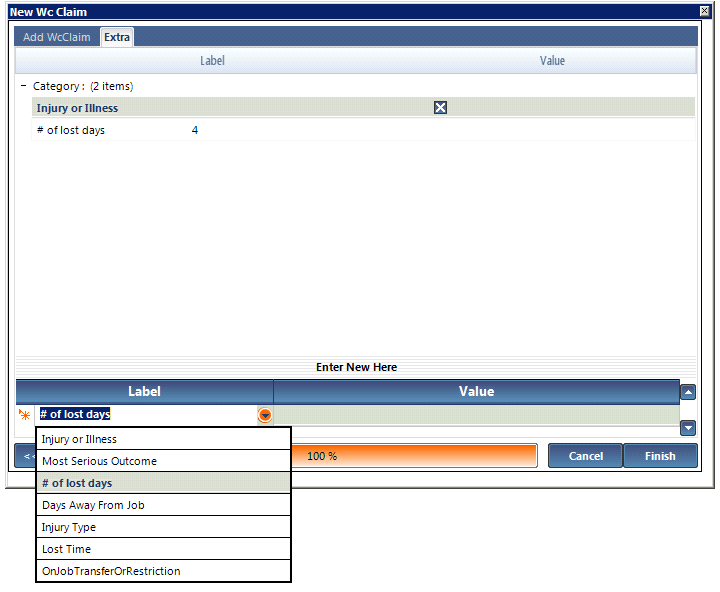Click the Category: (2 items) group label
720x592 pixels.
83,86
